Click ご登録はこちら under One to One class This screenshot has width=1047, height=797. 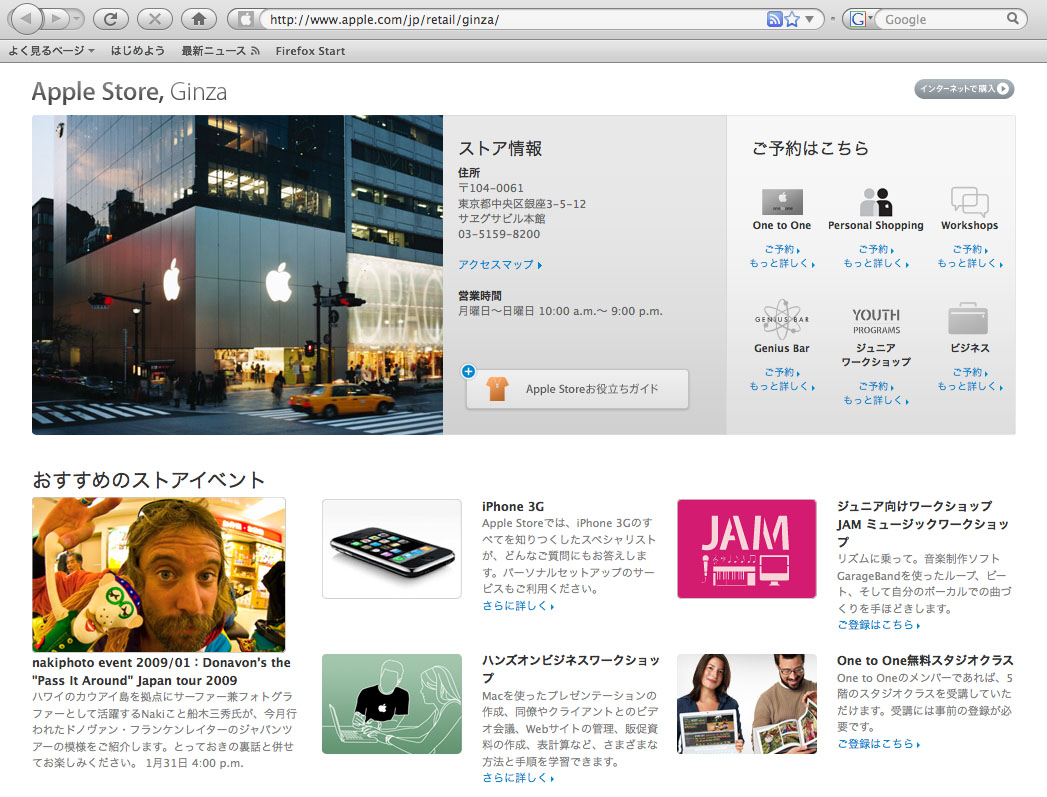(x=879, y=744)
